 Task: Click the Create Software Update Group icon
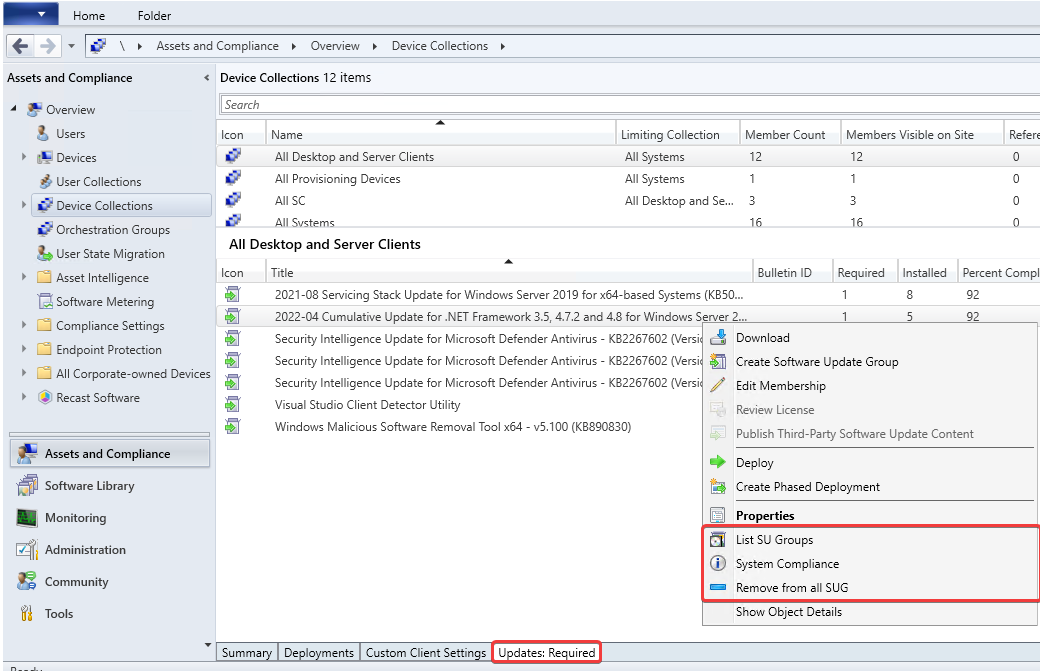point(718,361)
